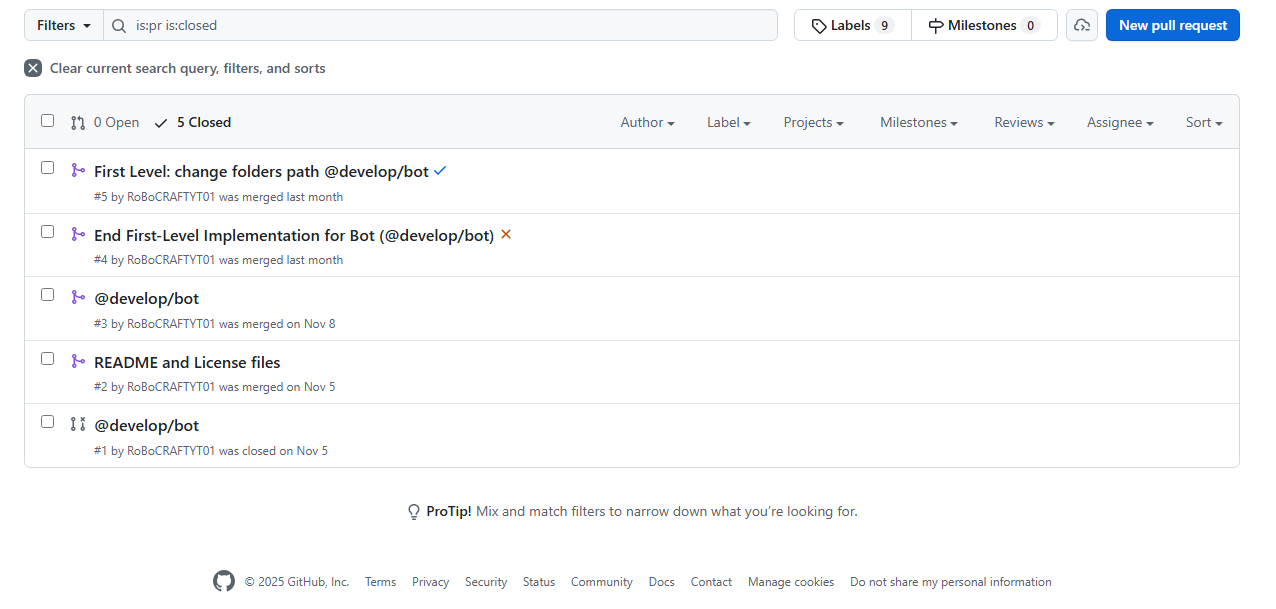Viewport: 1276px width, 609px height.
Task: Click the milestone signpost icon next to Milestones
Action: coord(938,24)
